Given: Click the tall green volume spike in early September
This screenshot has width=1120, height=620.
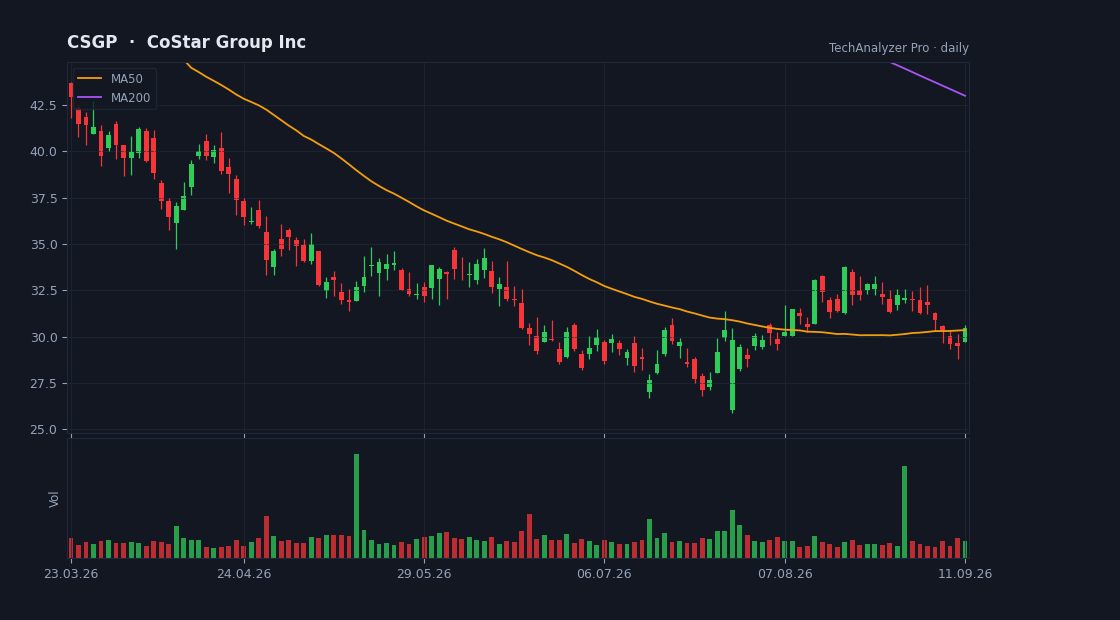Looking at the screenshot, I should click(904, 512).
